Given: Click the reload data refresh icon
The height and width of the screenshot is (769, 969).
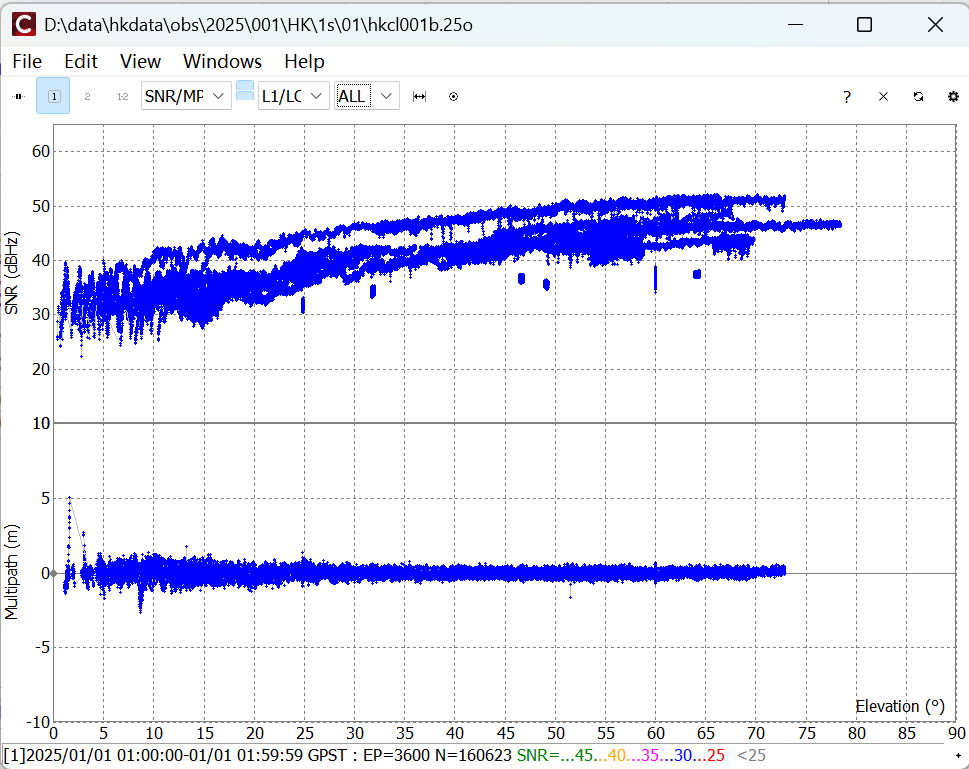Looking at the screenshot, I should tap(918, 96).
